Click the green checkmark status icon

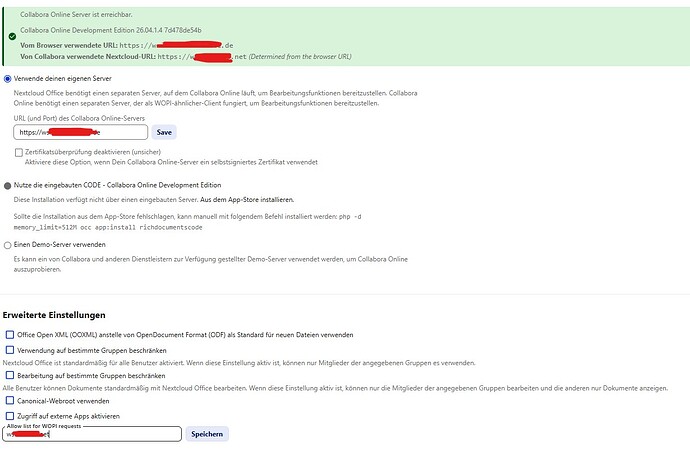click(x=12, y=37)
